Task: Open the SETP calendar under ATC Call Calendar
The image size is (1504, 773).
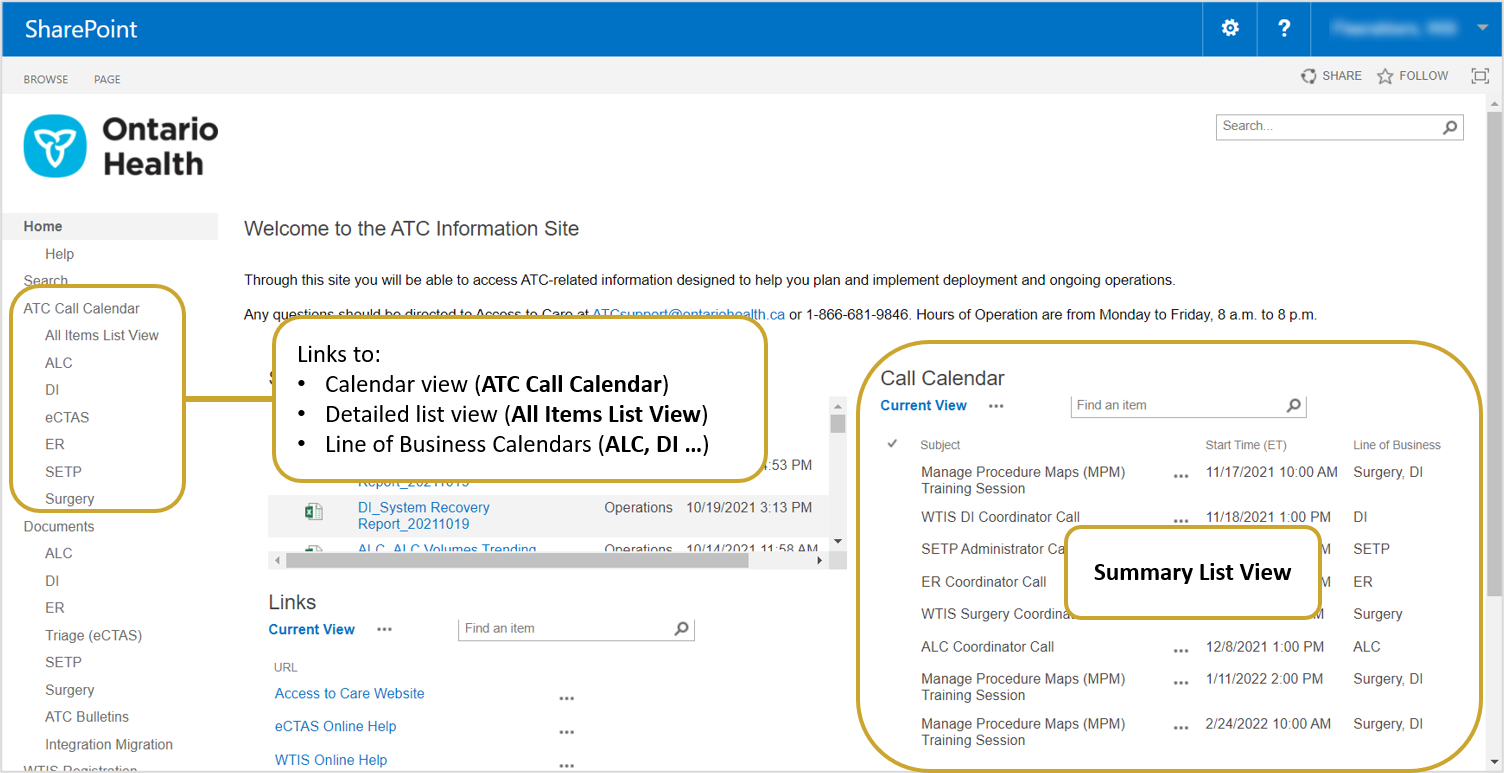Action: click(x=63, y=472)
